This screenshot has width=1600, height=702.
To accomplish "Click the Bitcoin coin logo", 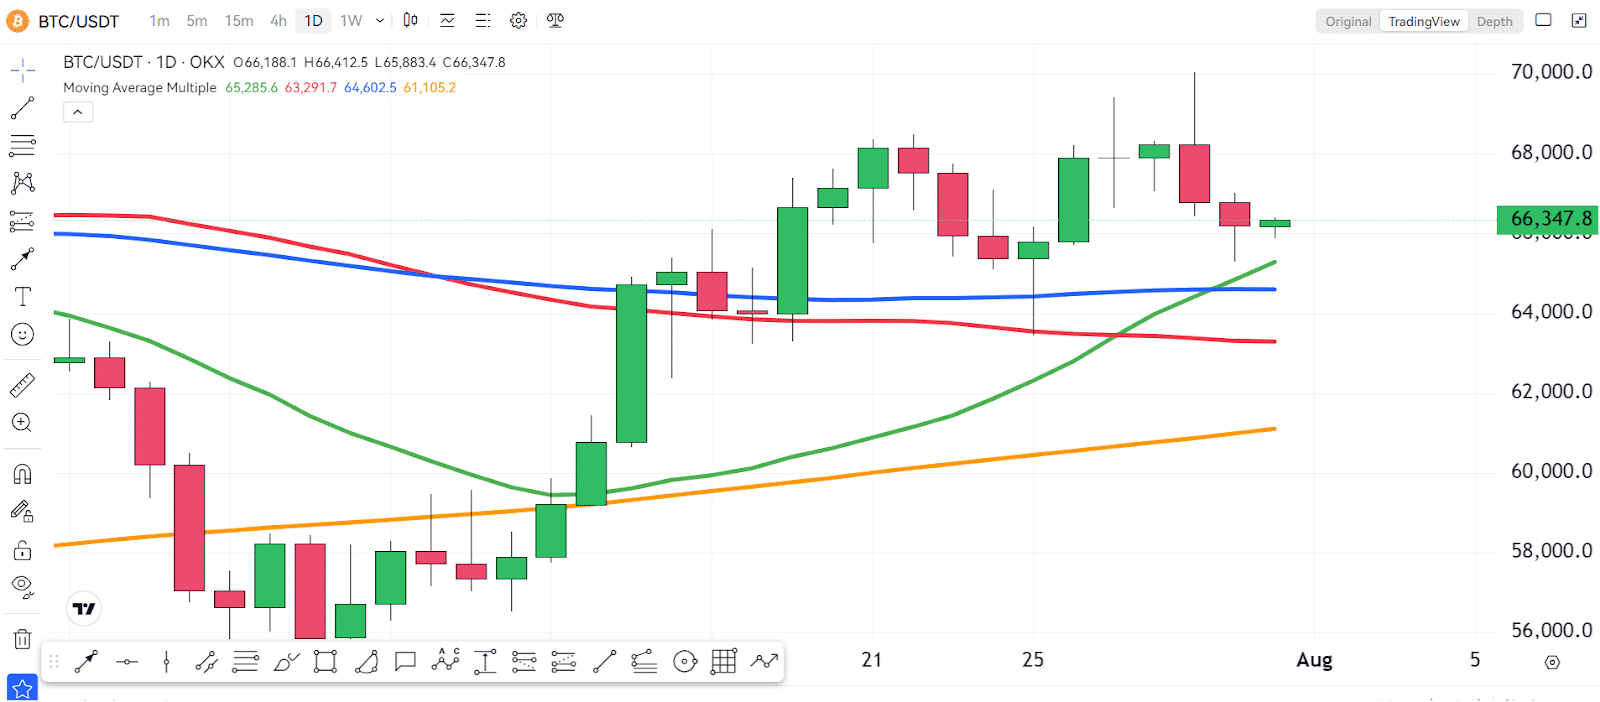I will (18, 21).
